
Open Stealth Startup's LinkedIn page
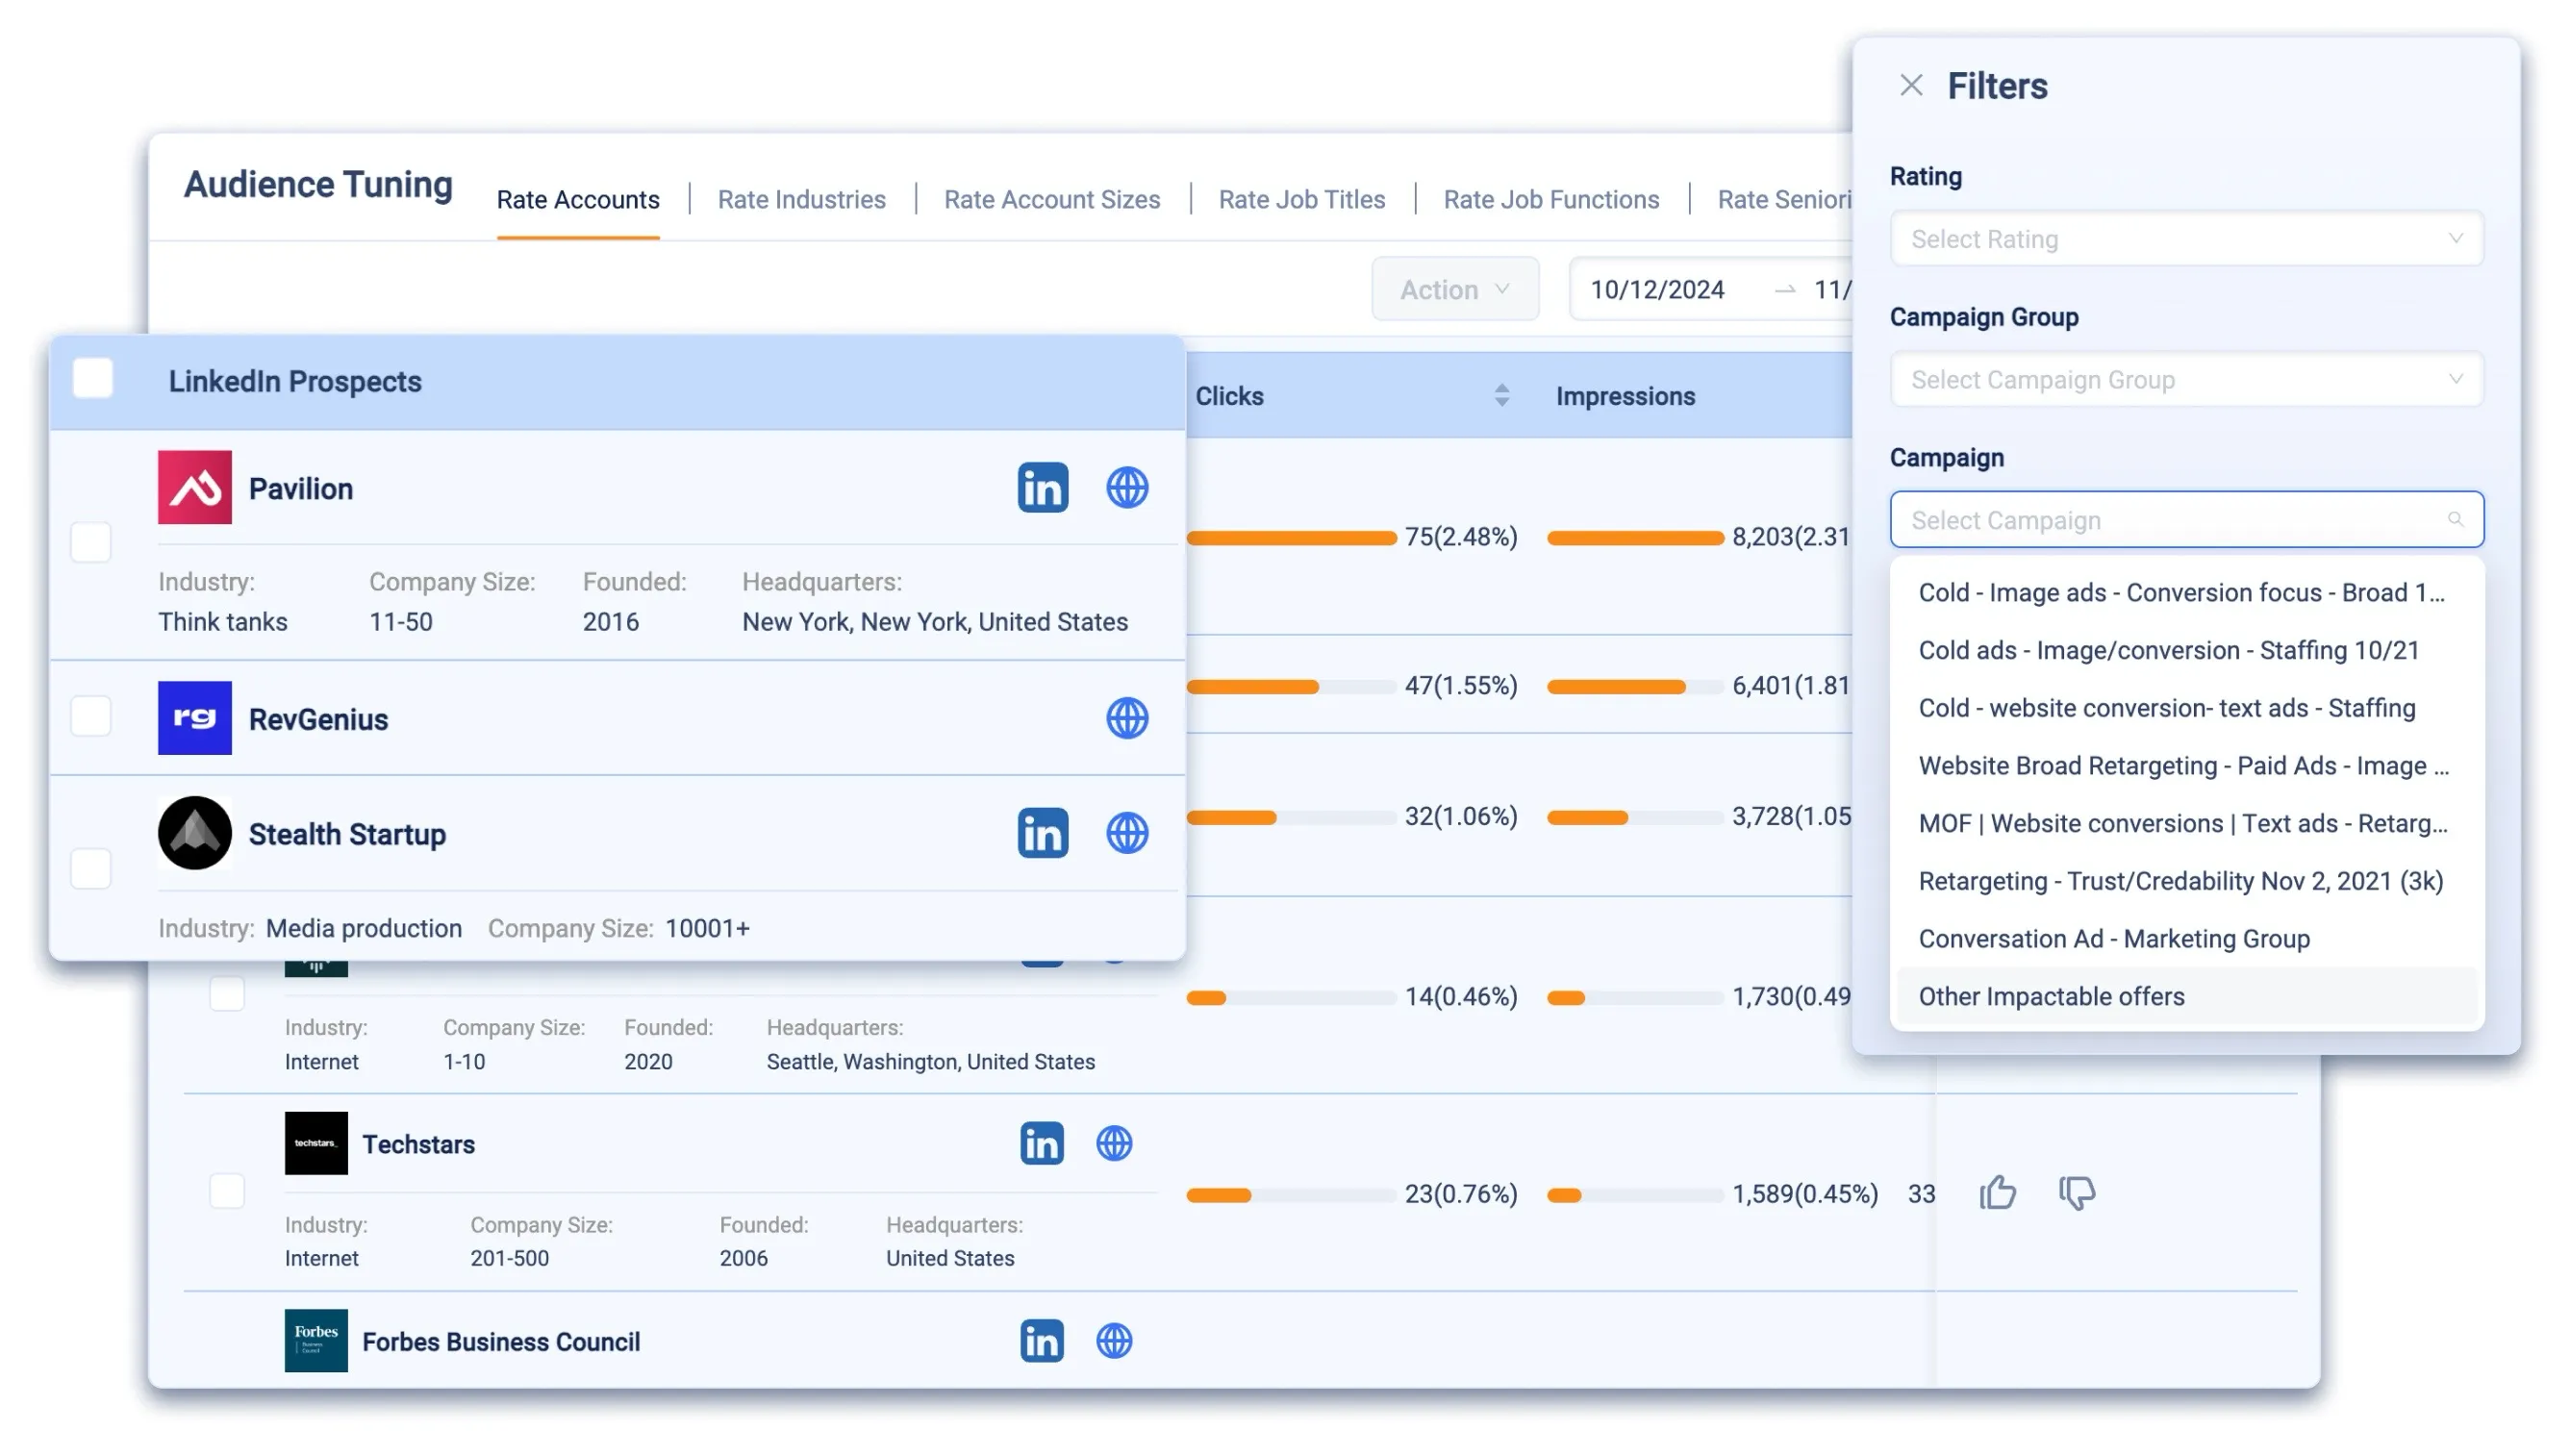click(x=1042, y=832)
